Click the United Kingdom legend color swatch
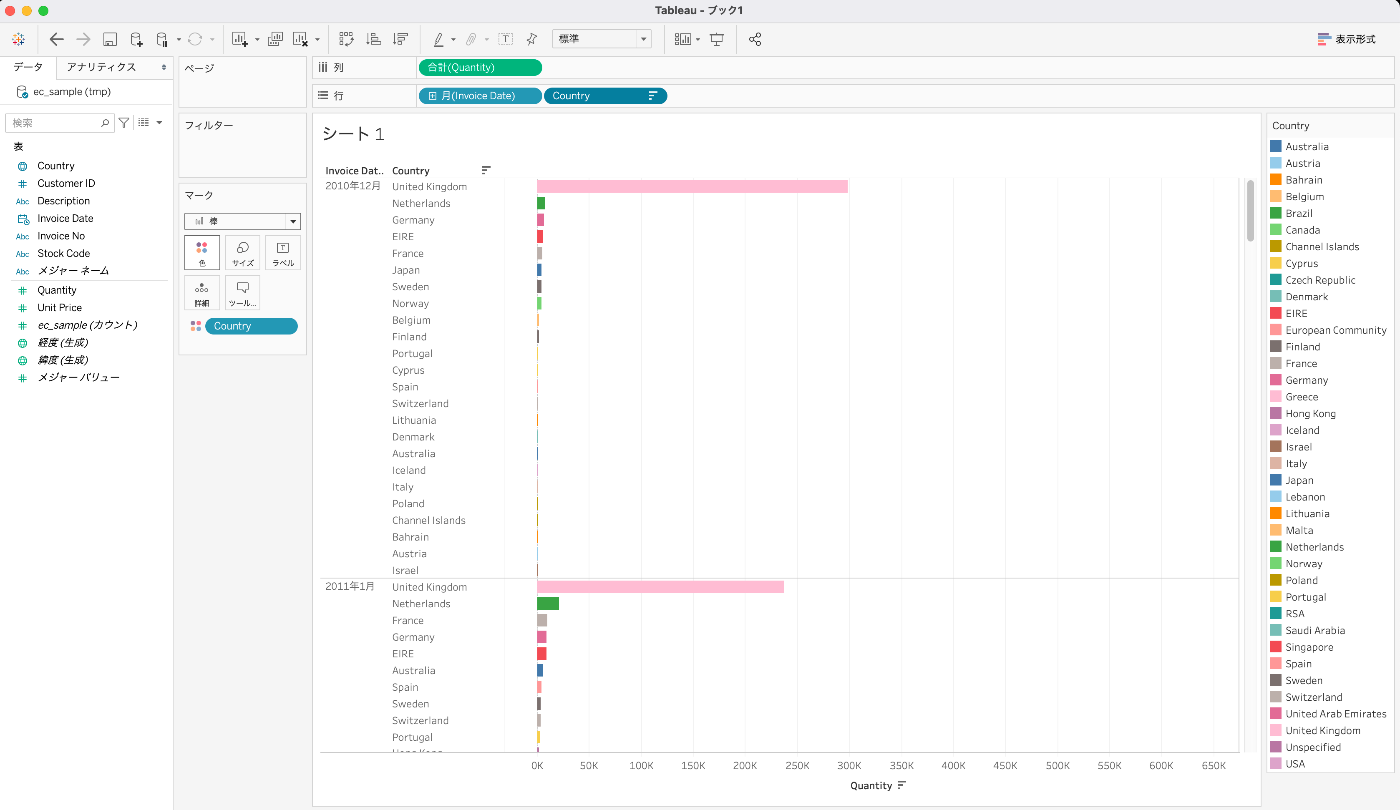Screen dimensions: 1400x810 tap(1276, 731)
